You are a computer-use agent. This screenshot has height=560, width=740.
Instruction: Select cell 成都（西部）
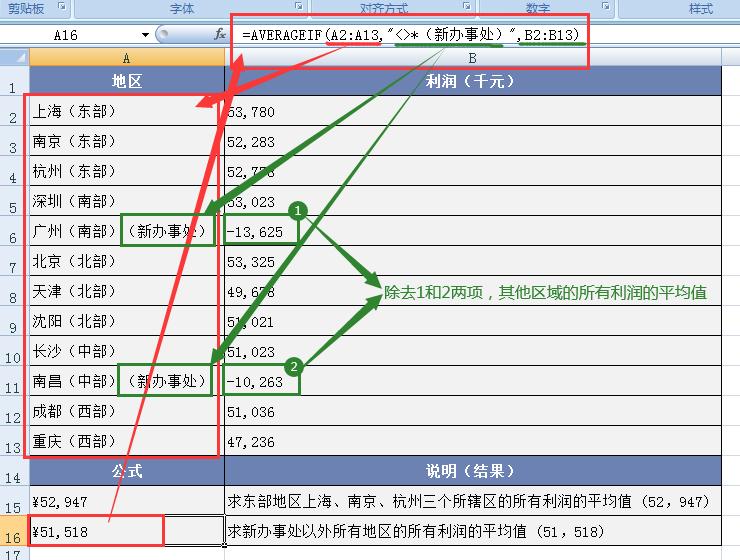click(x=127, y=411)
